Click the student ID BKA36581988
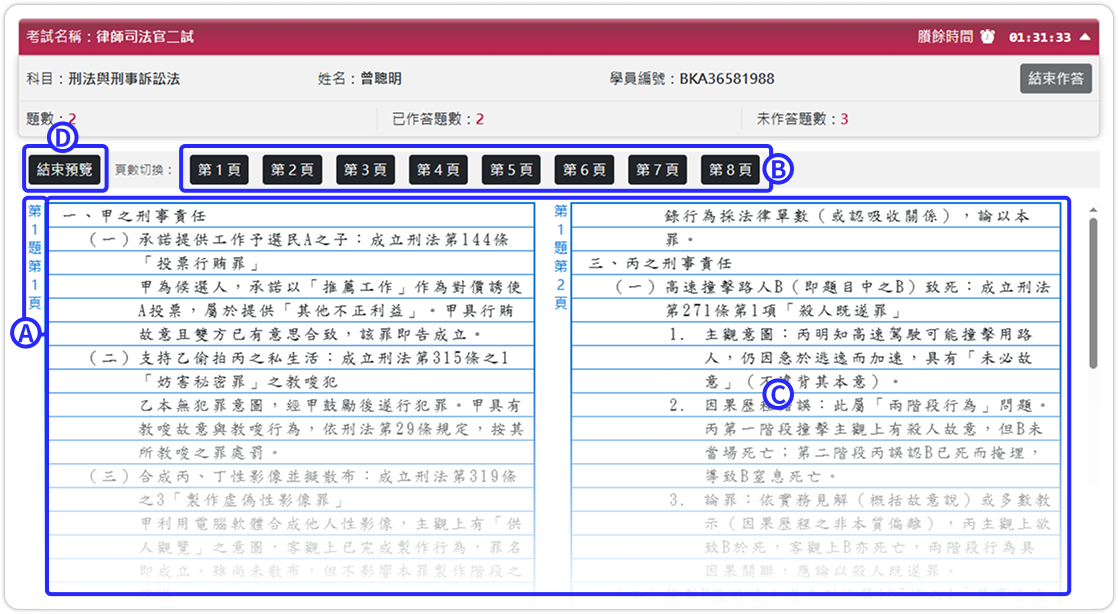Screen dimensions: 1118x614 pos(727,77)
